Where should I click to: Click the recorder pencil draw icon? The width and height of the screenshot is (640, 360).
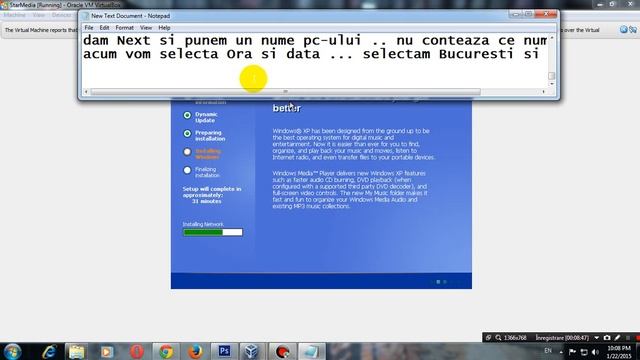tap(618, 338)
